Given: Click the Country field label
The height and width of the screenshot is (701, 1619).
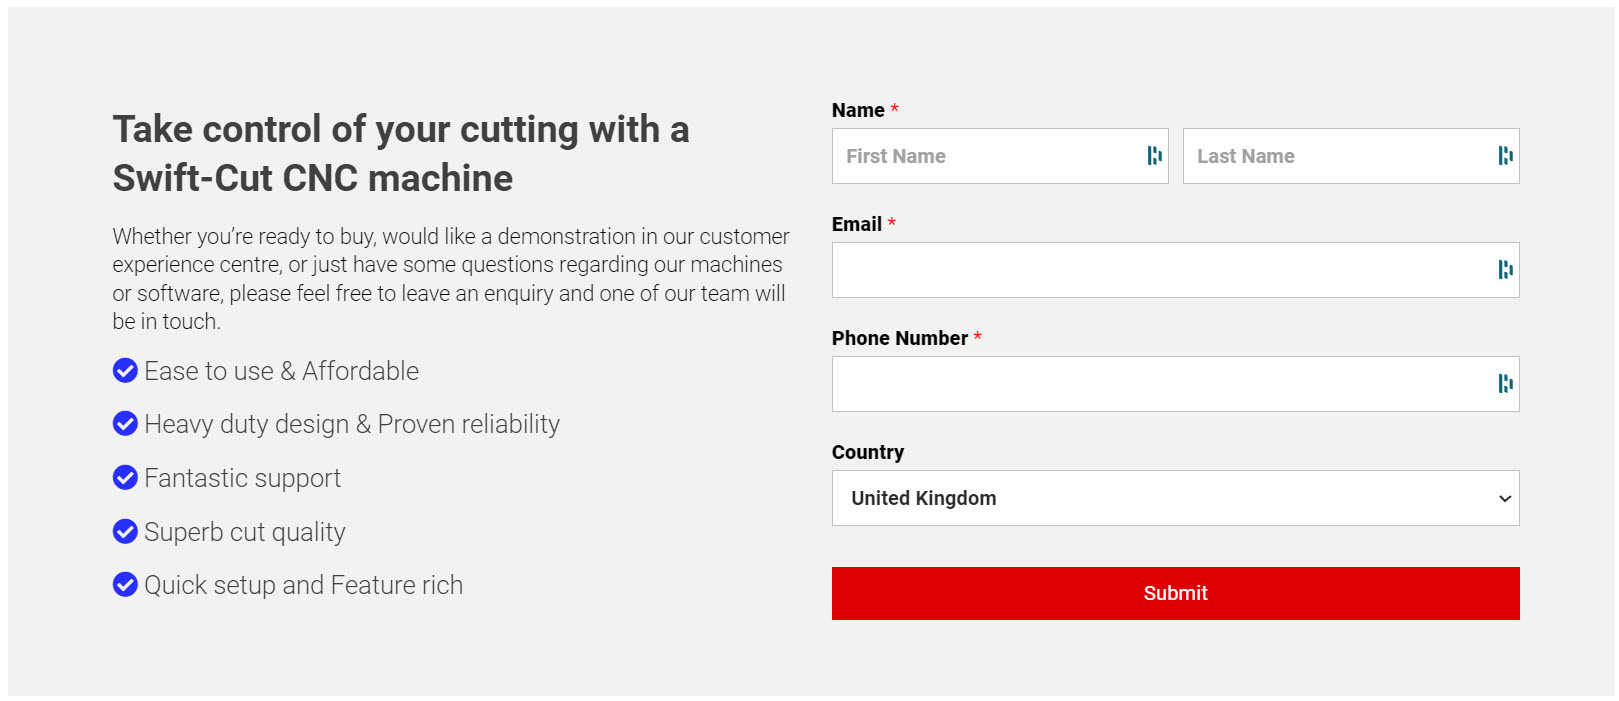Looking at the screenshot, I should (x=867, y=452).
